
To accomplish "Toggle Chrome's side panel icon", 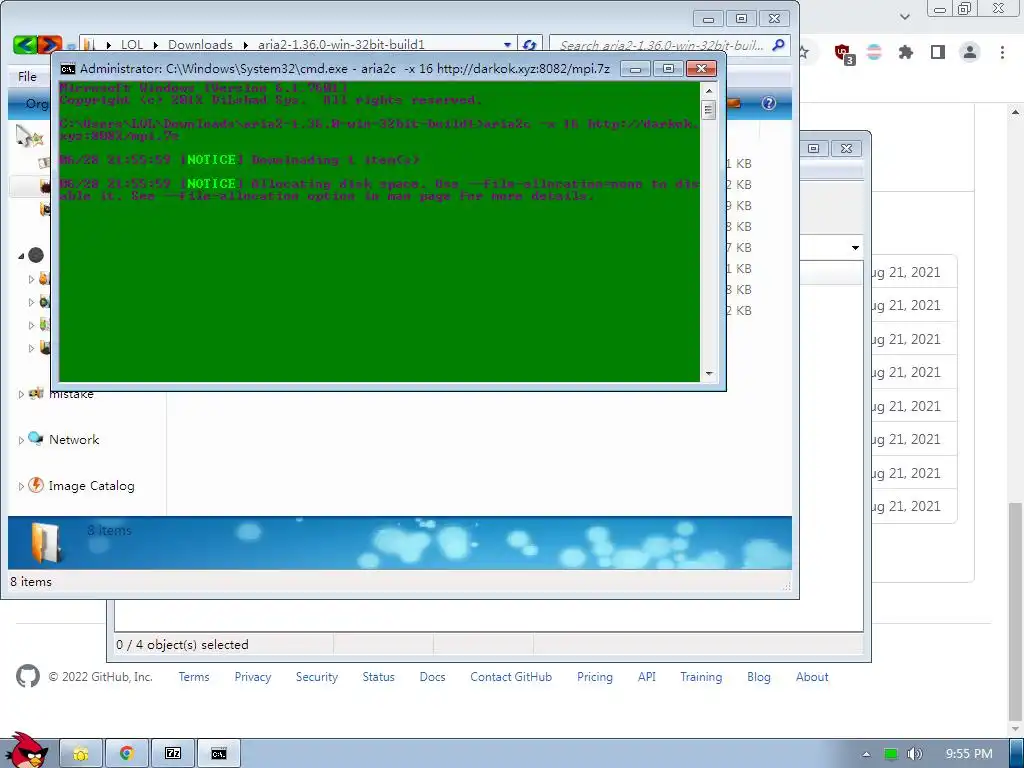I will pyautogui.click(x=938, y=52).
